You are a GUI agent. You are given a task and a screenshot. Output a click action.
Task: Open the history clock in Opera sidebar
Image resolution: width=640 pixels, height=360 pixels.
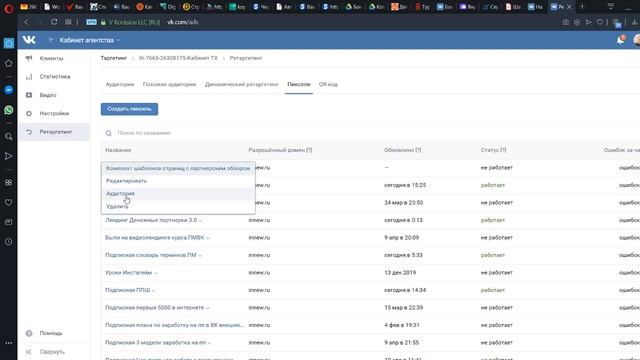point(9,242)
